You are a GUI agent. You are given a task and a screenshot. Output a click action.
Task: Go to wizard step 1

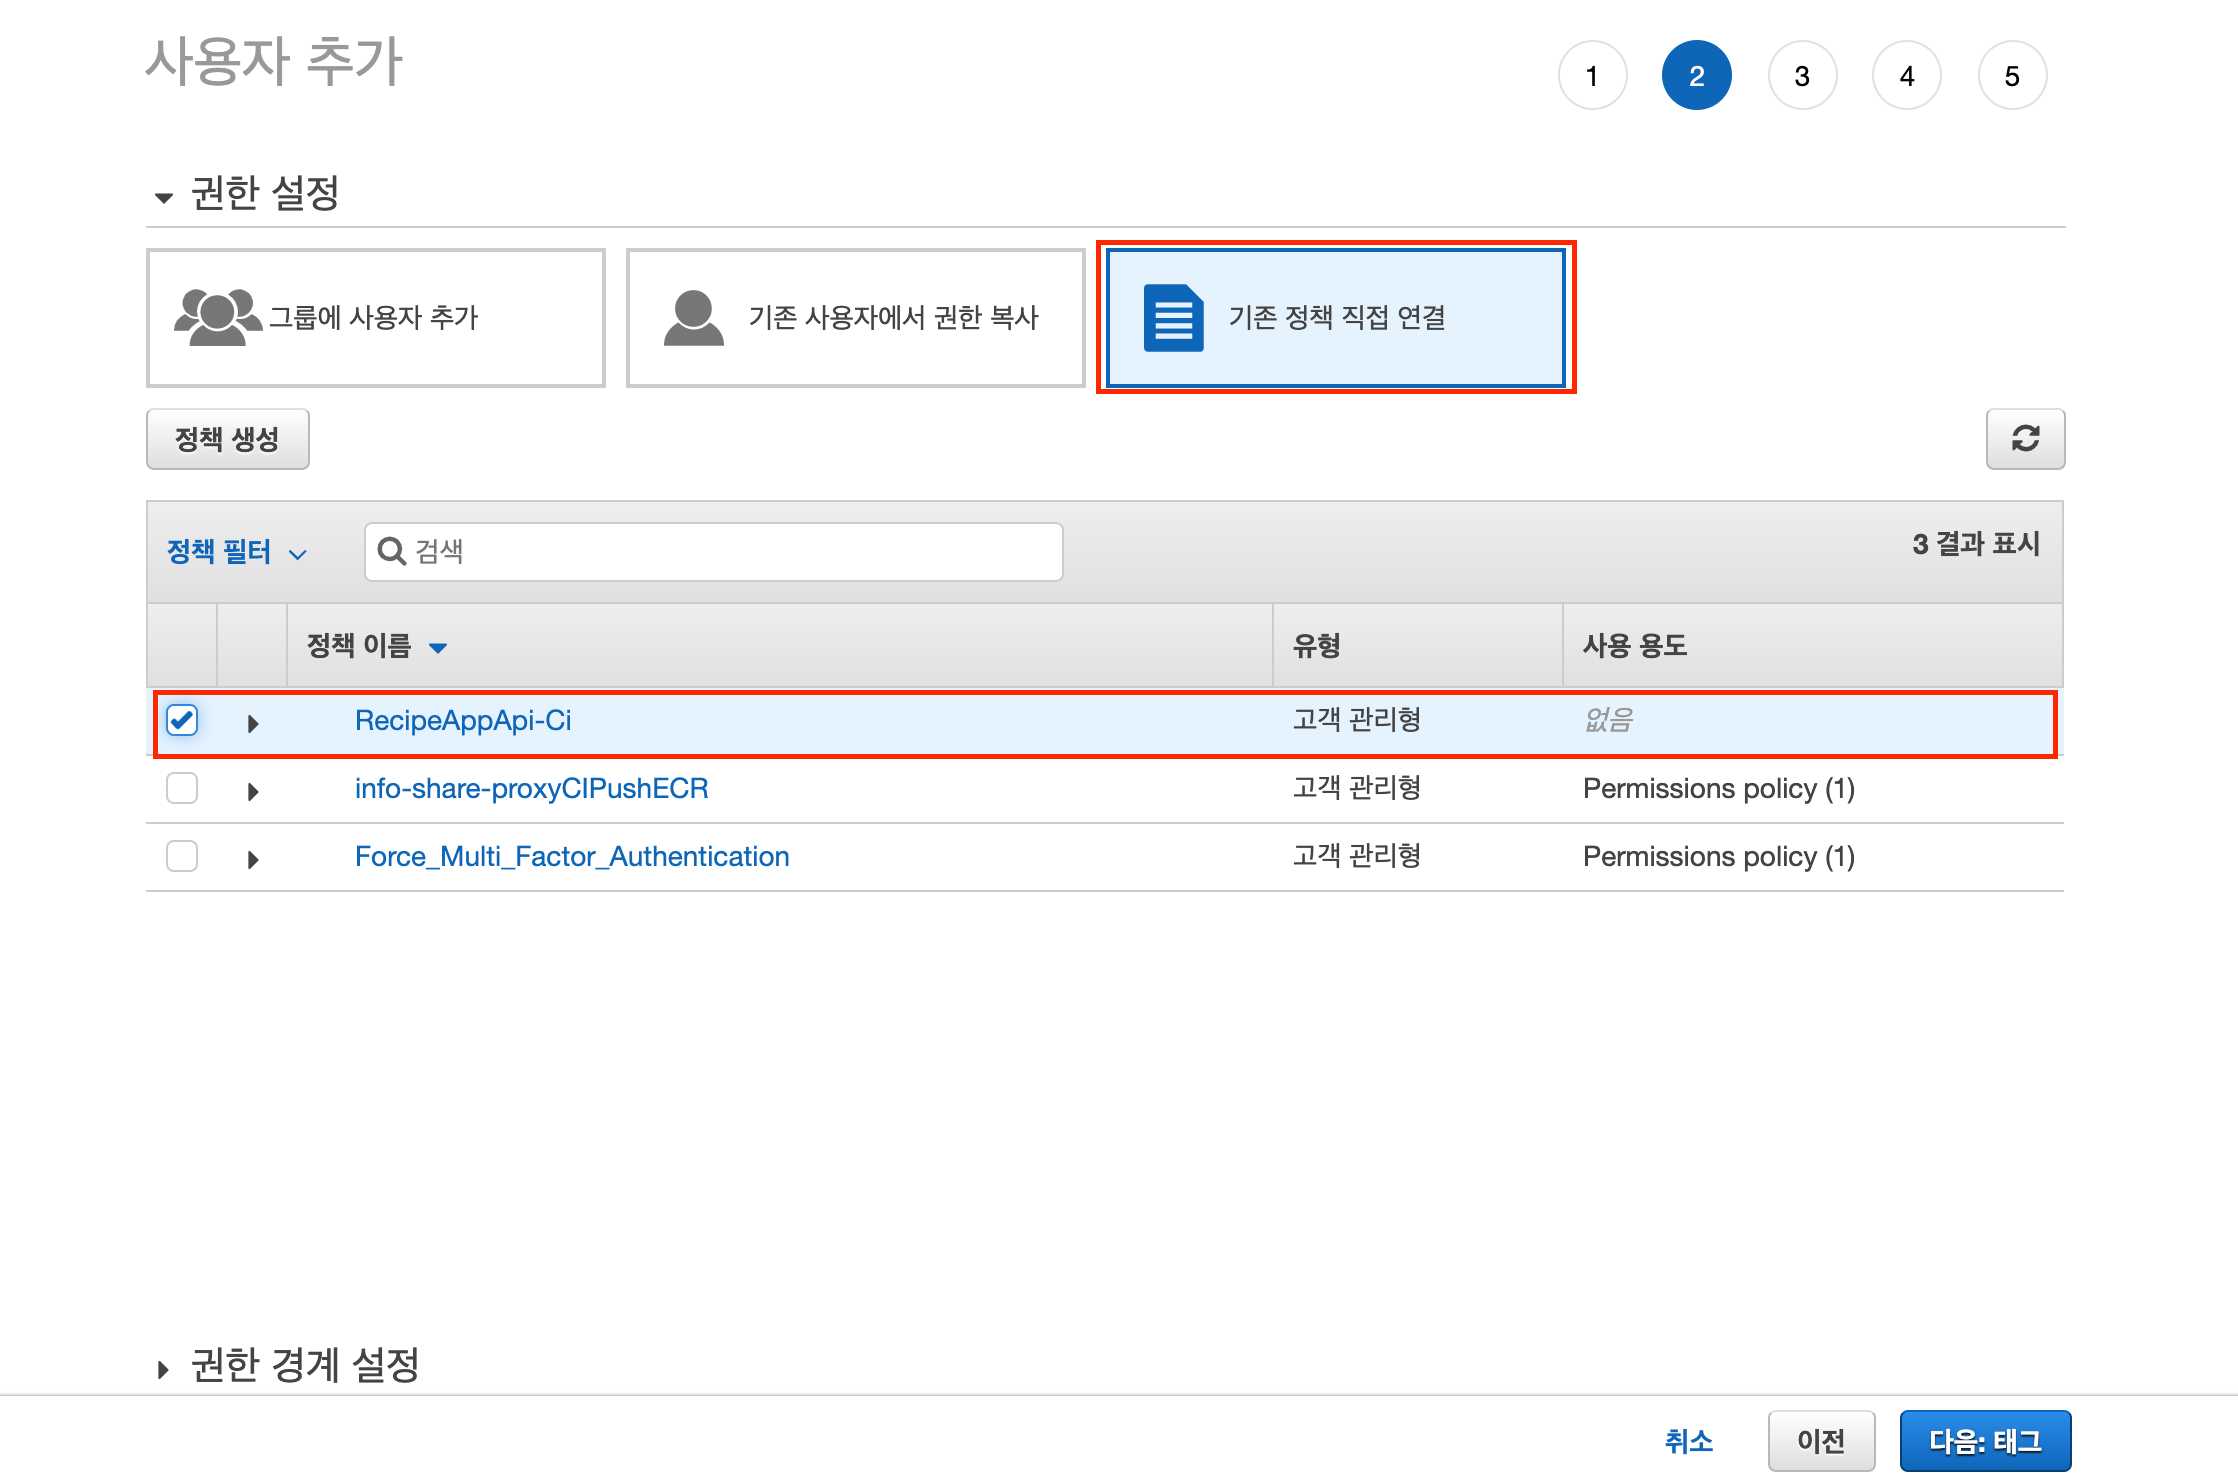tap(1592, 76)
